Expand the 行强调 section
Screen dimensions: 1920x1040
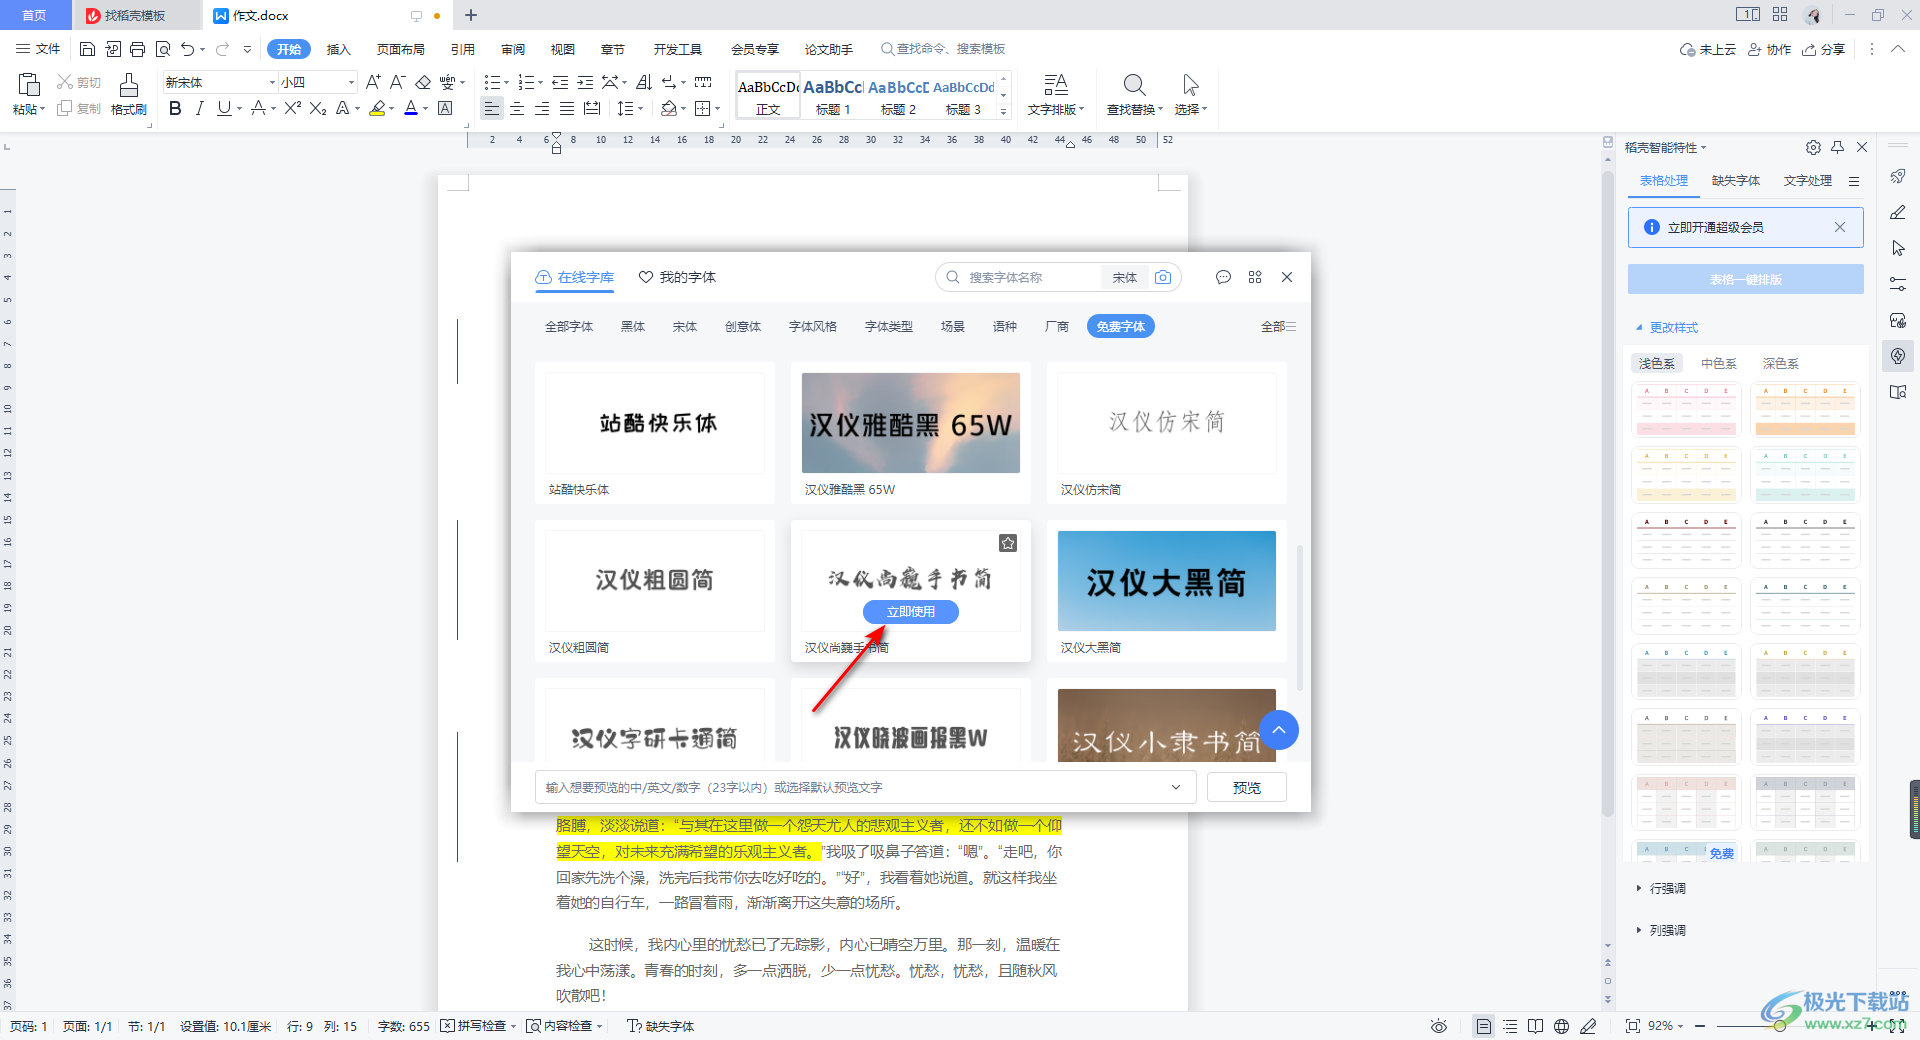tap(1667, 888)
